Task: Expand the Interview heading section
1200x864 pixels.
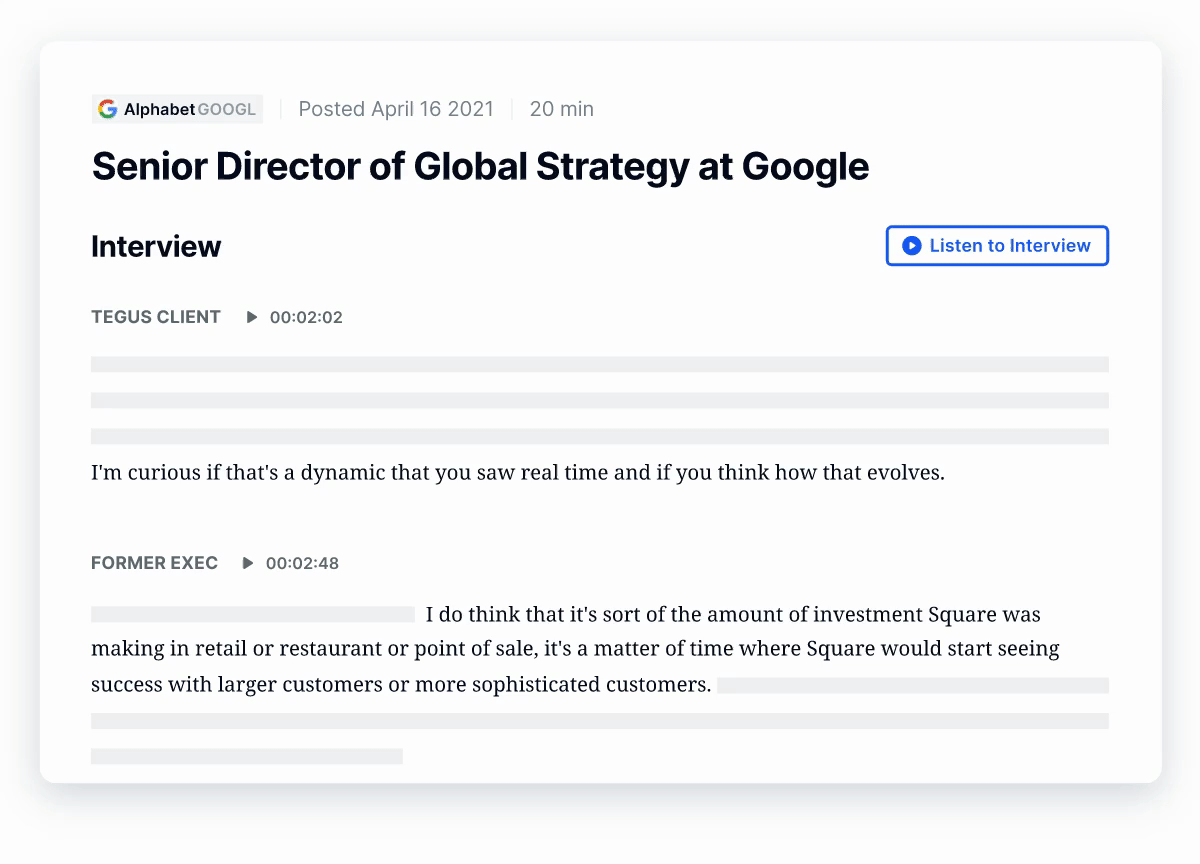Action: pos(156,246)
